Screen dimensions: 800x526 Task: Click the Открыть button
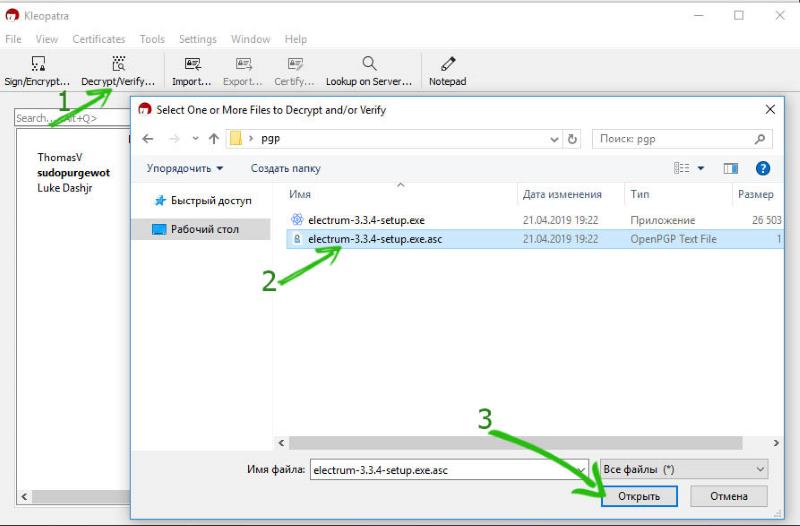coord(639,496)
